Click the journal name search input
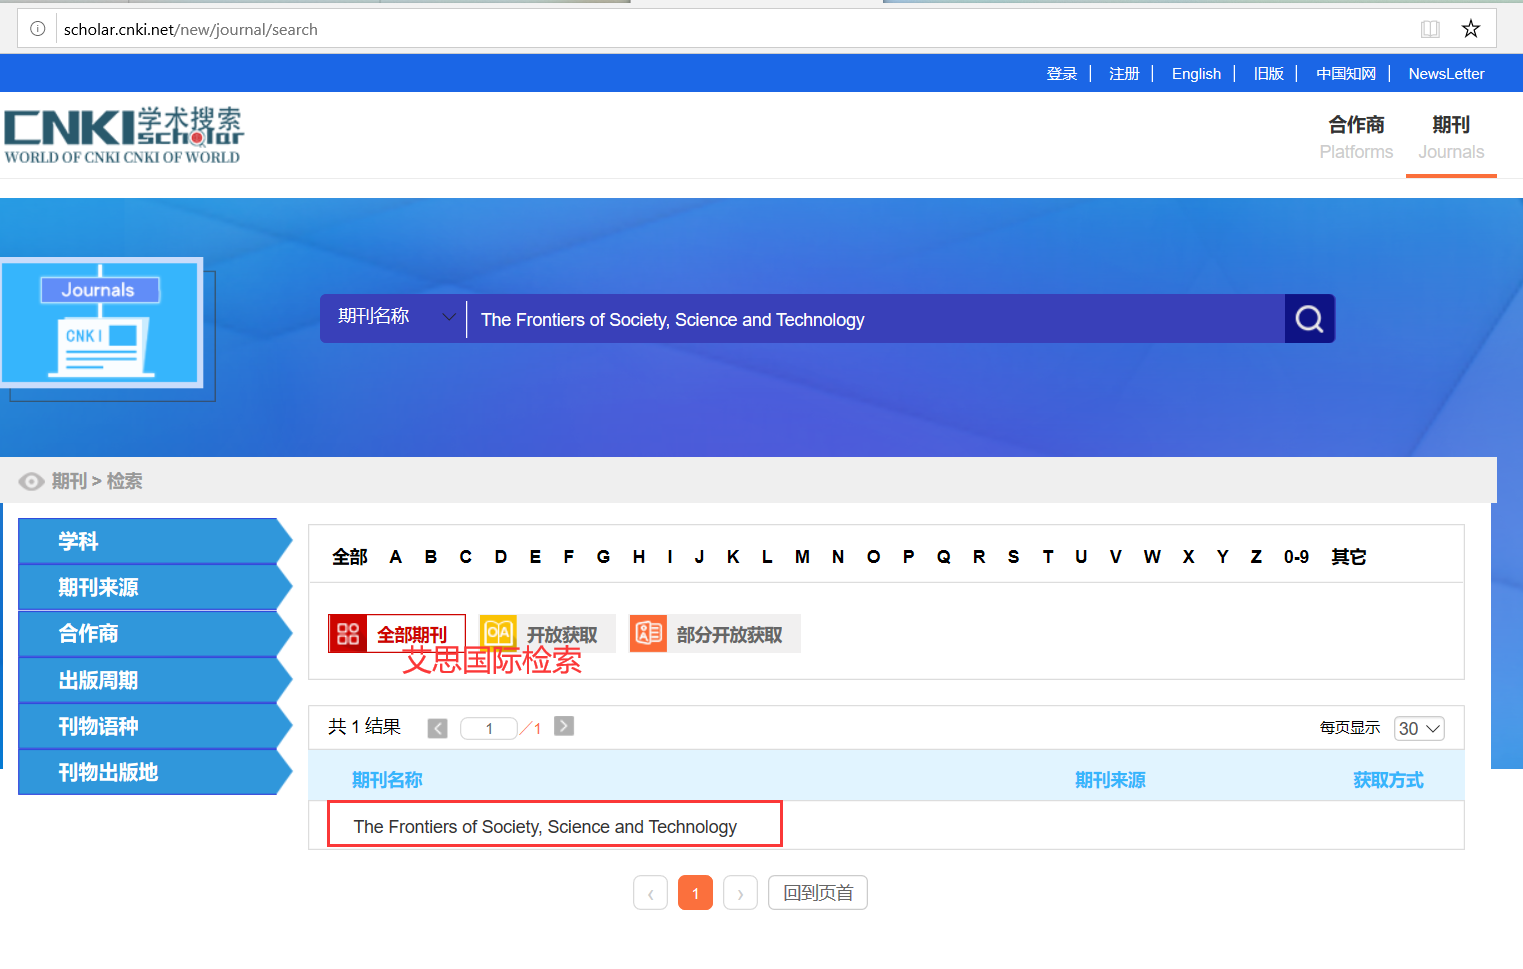Image resolution: width=1523 pixels, height=969 pixels. (875, 319)
